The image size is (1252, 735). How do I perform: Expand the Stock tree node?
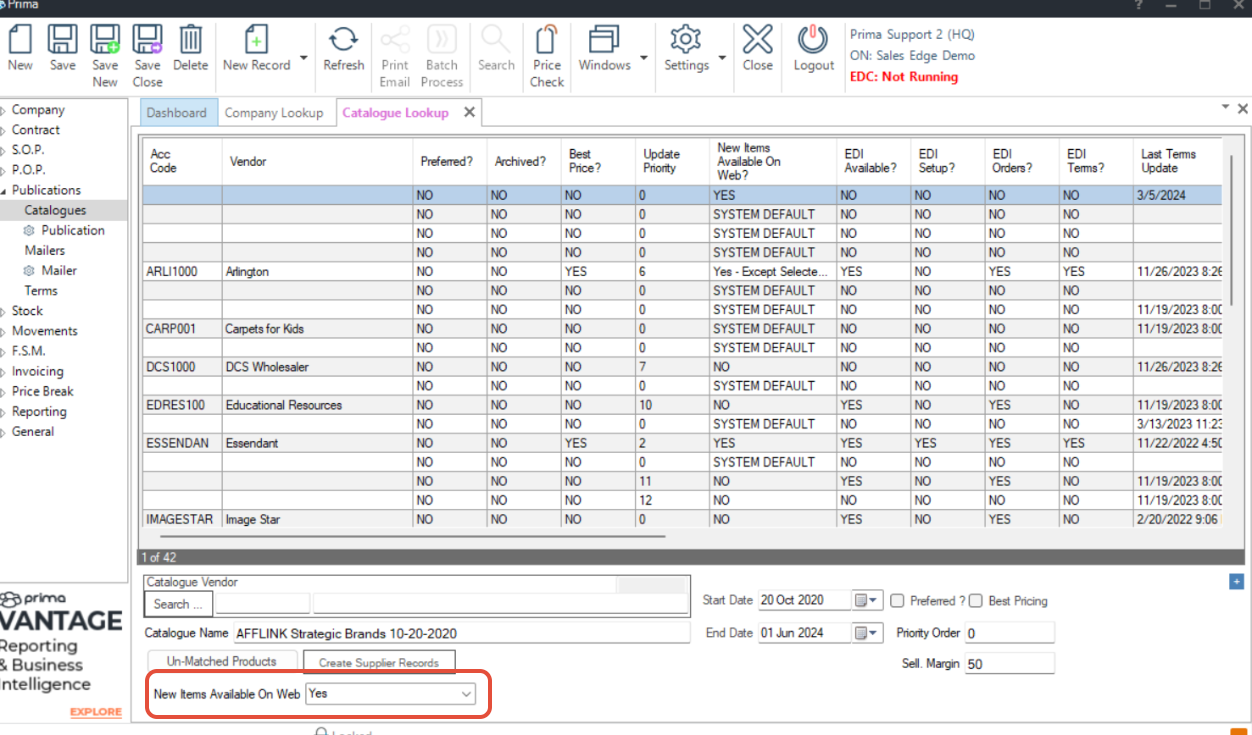pyautogui.click(x=3, y=311)
